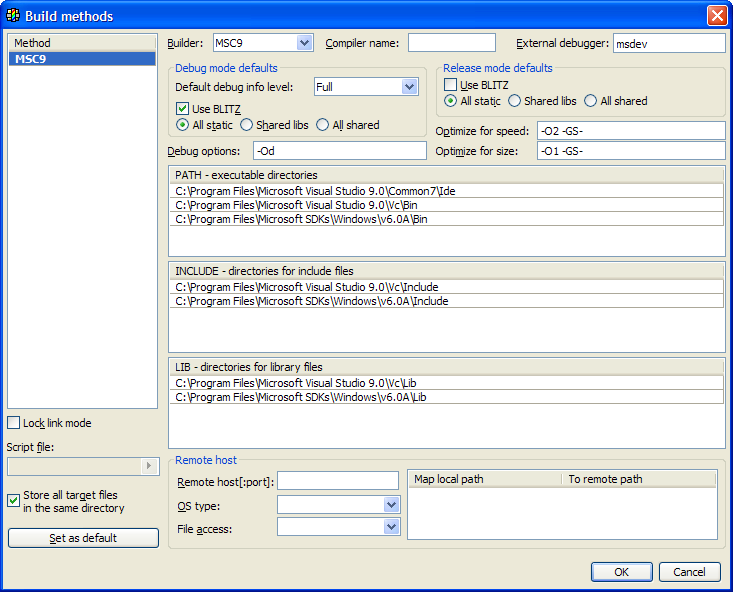733x592 pixels.
Task: Select Shared libs for Debug mode
Action: (247, 125)
